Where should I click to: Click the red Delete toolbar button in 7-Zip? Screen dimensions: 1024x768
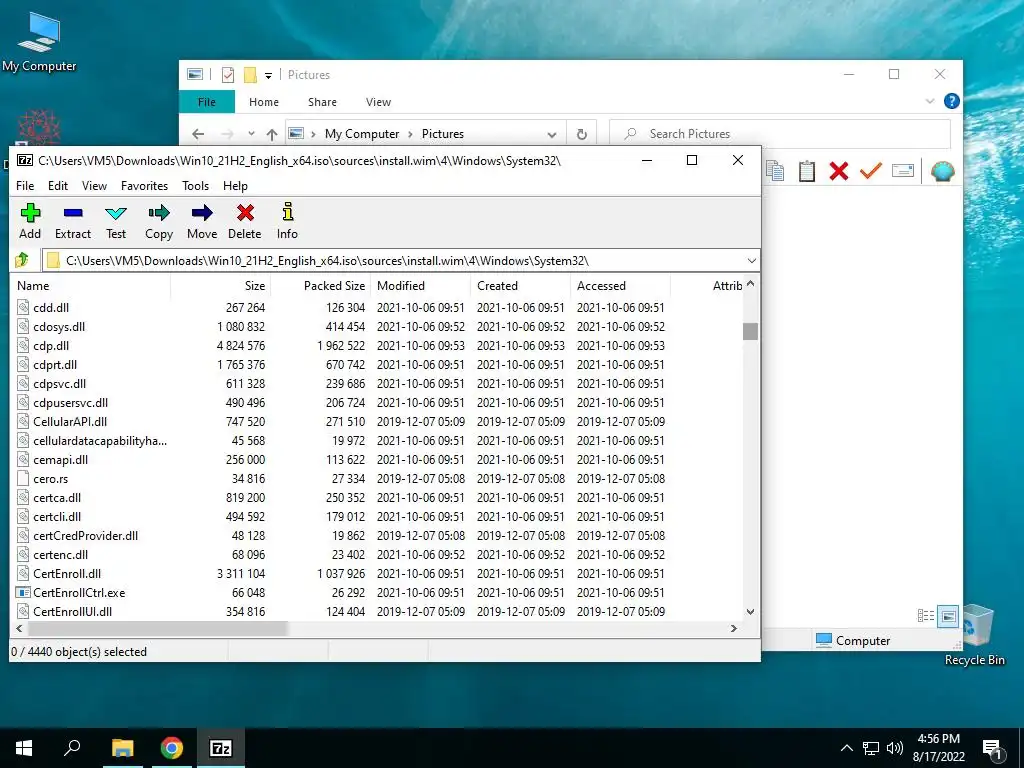245,221
